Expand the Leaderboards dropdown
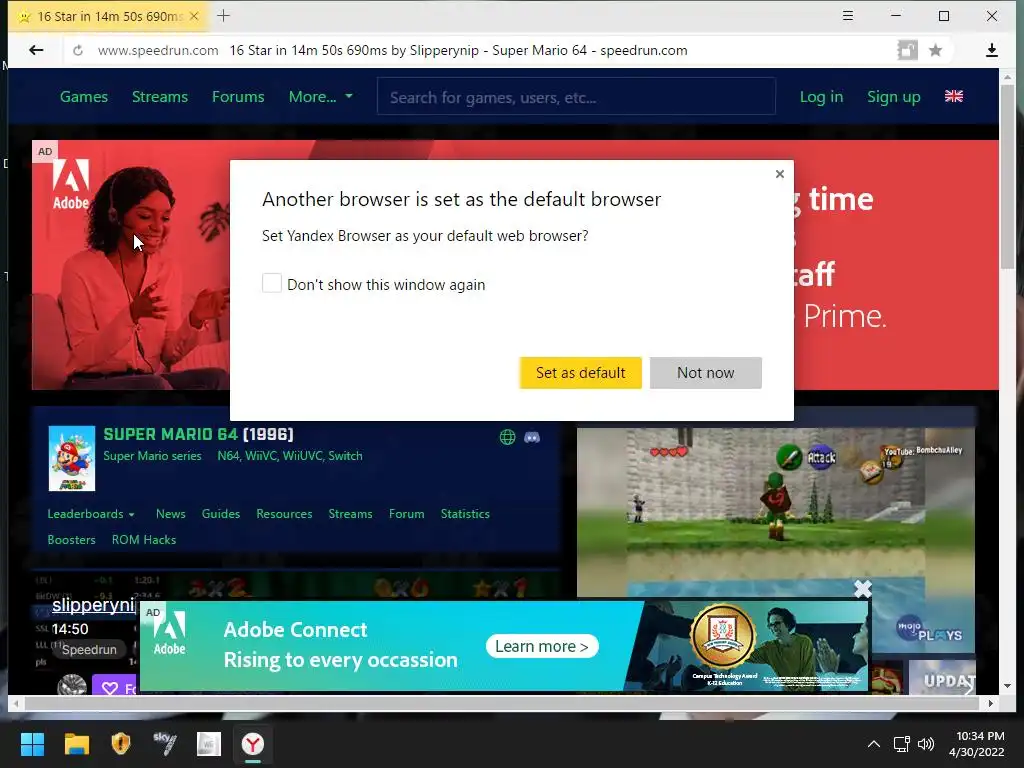1024x768 pixels. coord(91,514)
